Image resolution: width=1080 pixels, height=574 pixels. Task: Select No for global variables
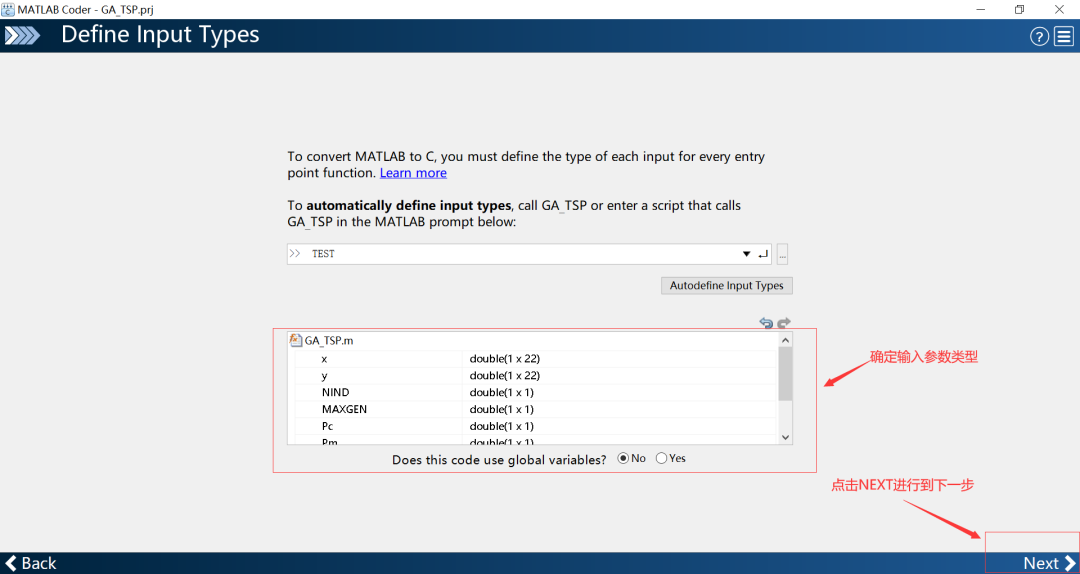pyautogui.click(x=623, y=458)
